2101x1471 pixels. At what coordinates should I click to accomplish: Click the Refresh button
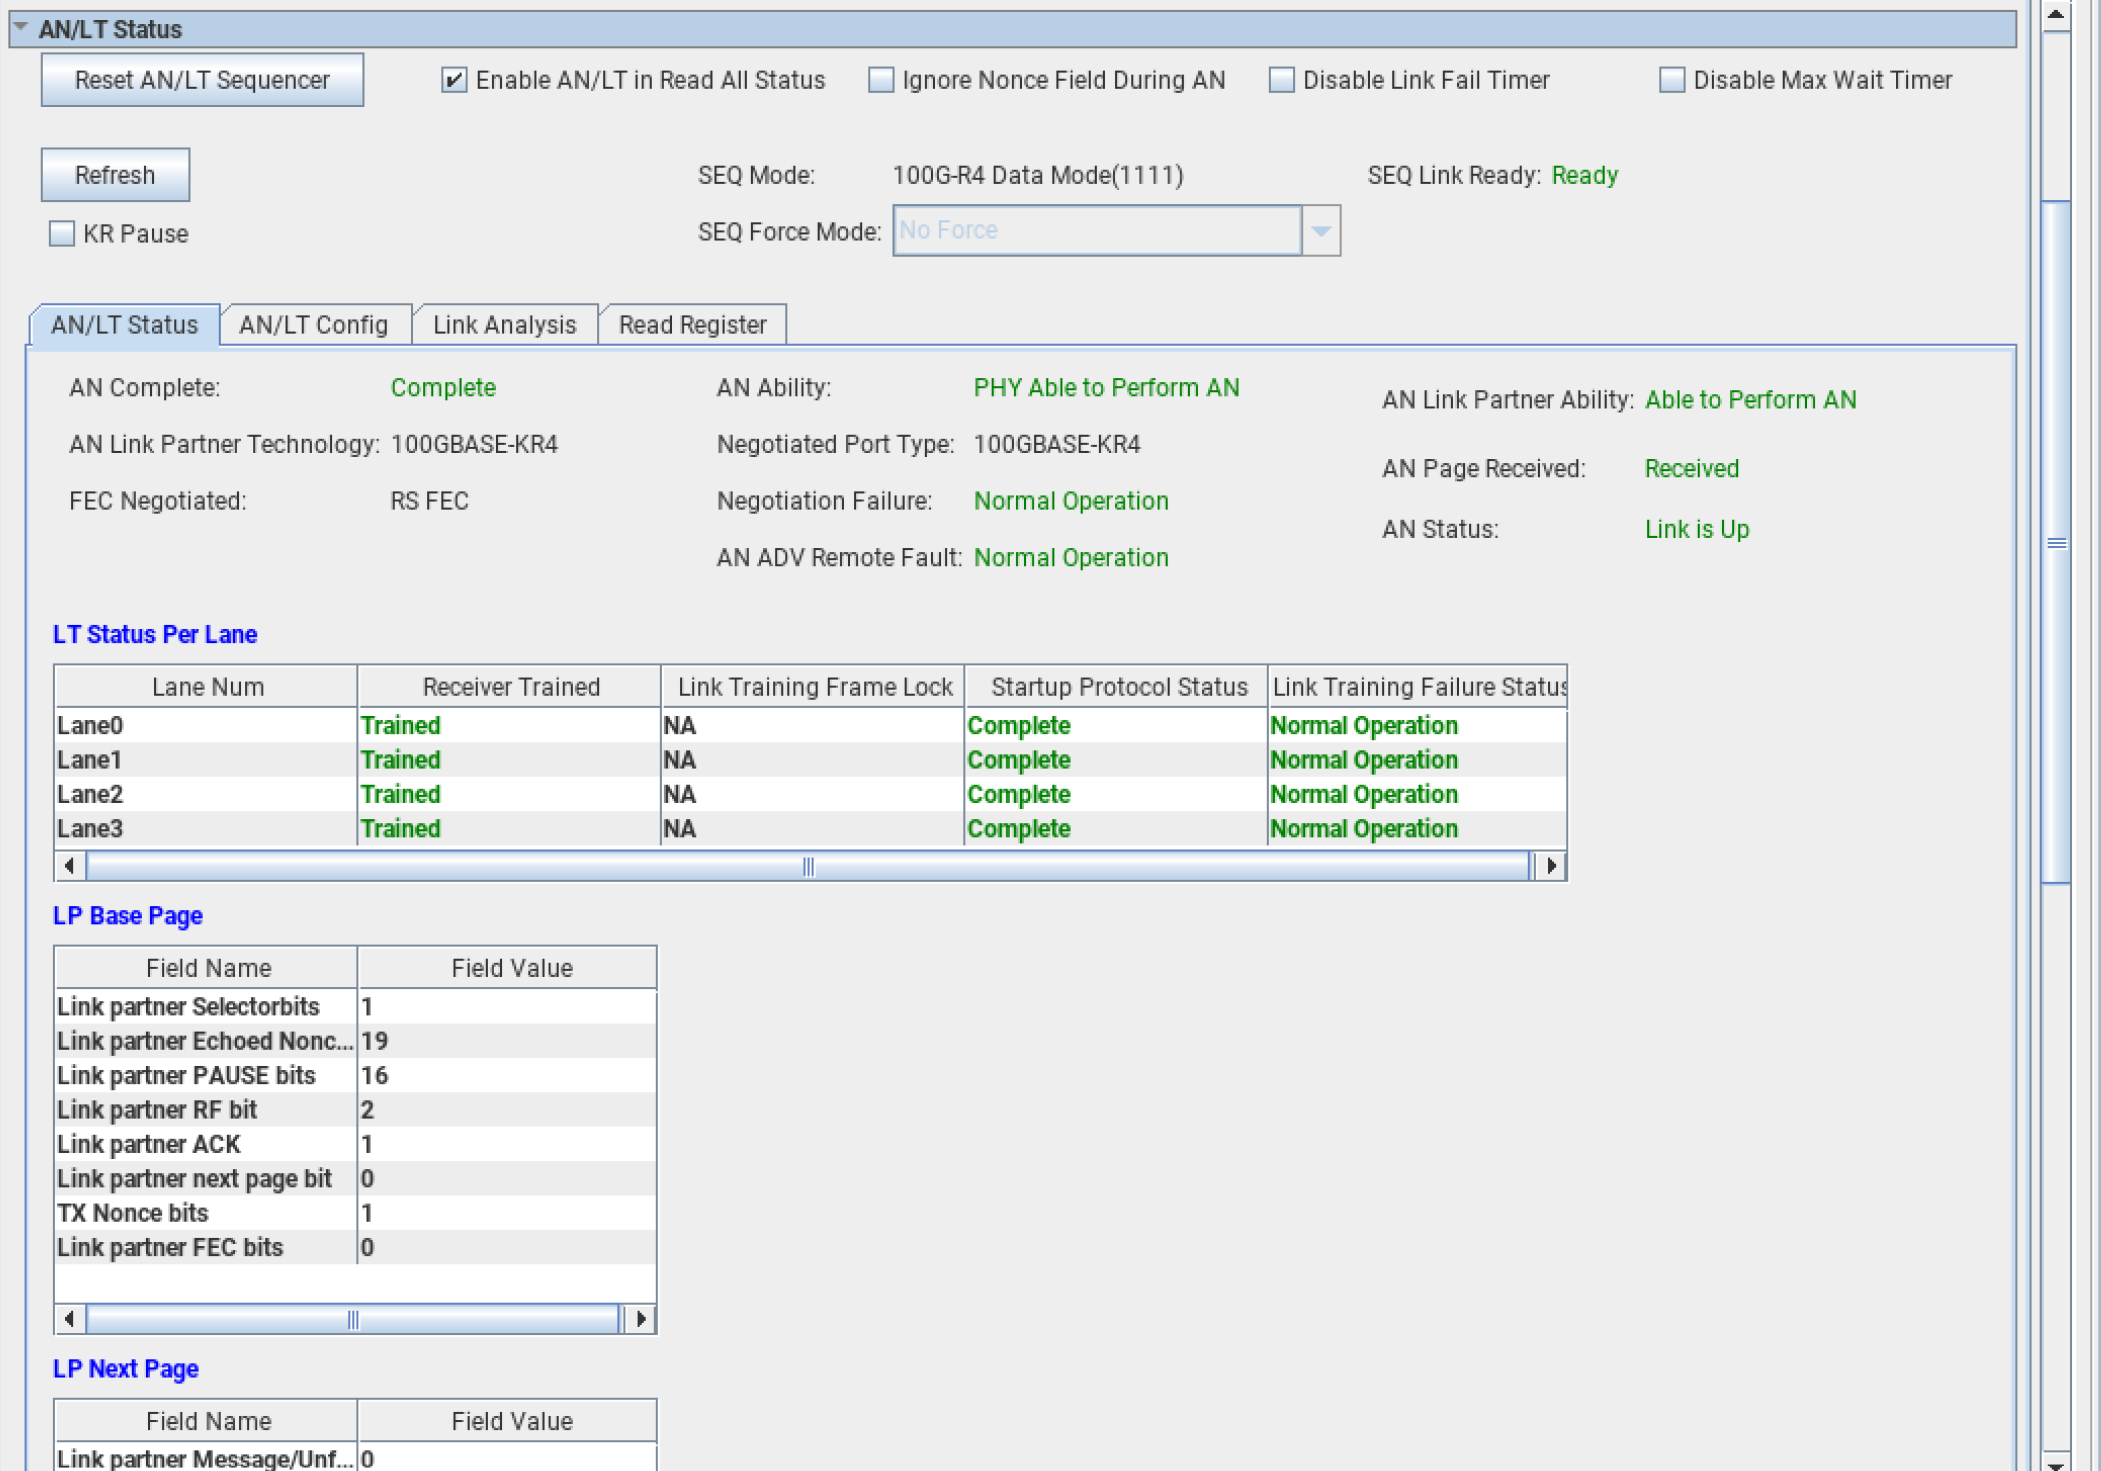pos(115,175)
